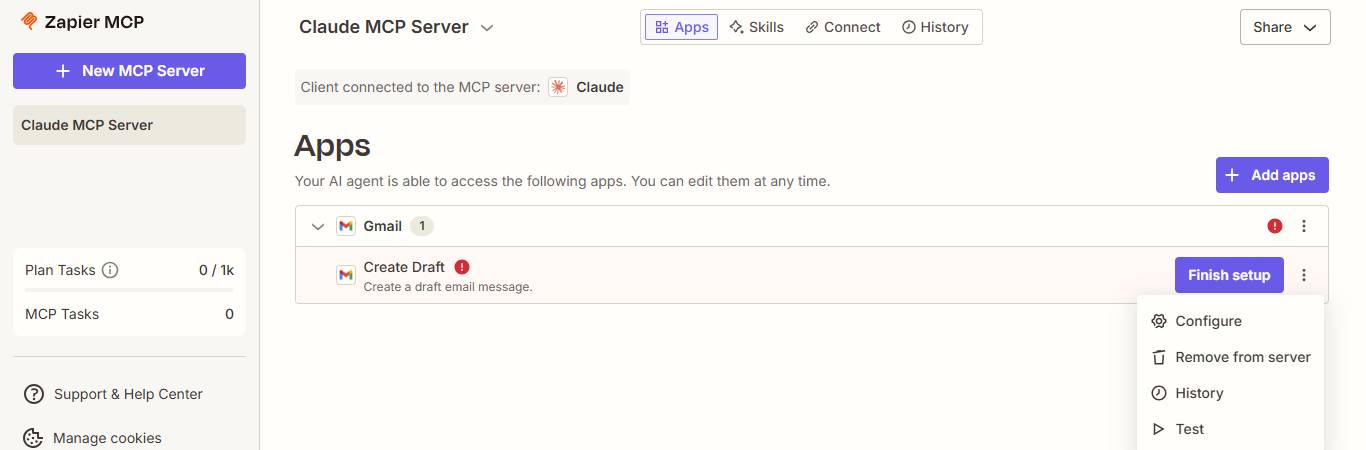Viewport: 1366px width, 450px height.
Task: Switch to the History tab
Action: click(x=935, y=27)
